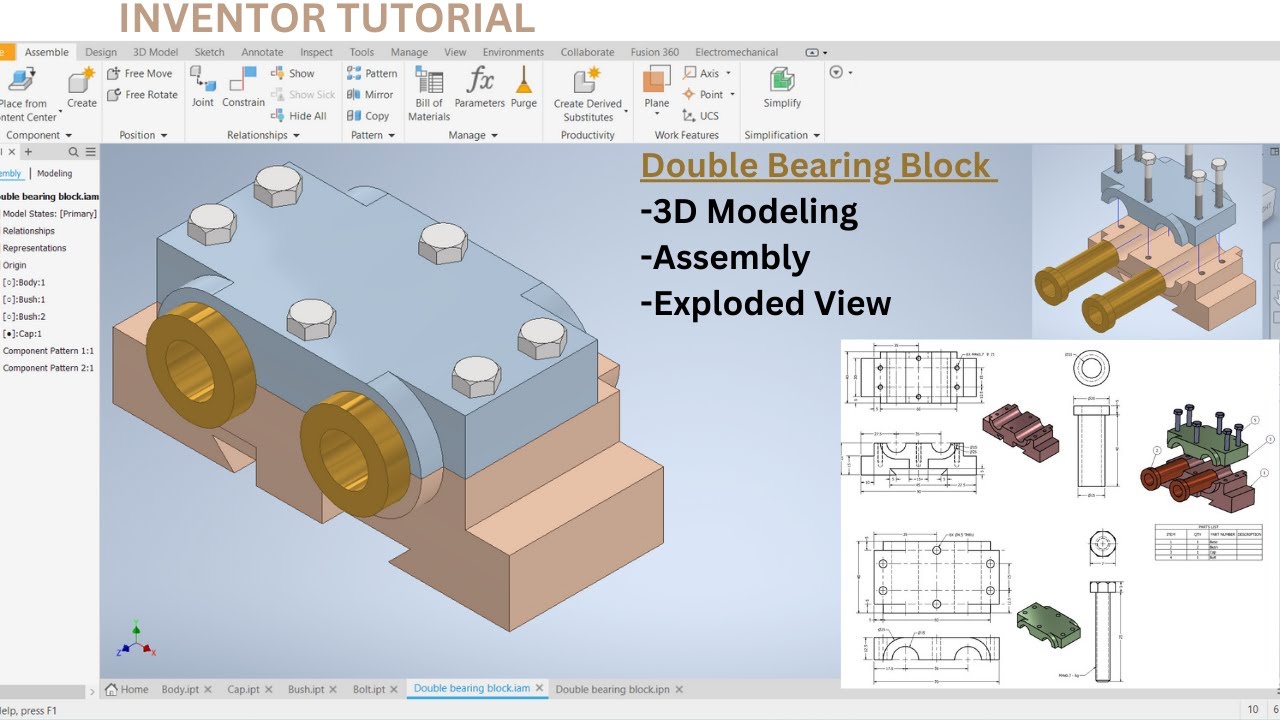Select the Origin folder in browser
Screen dimensions: 1280x720
(14, 265)
